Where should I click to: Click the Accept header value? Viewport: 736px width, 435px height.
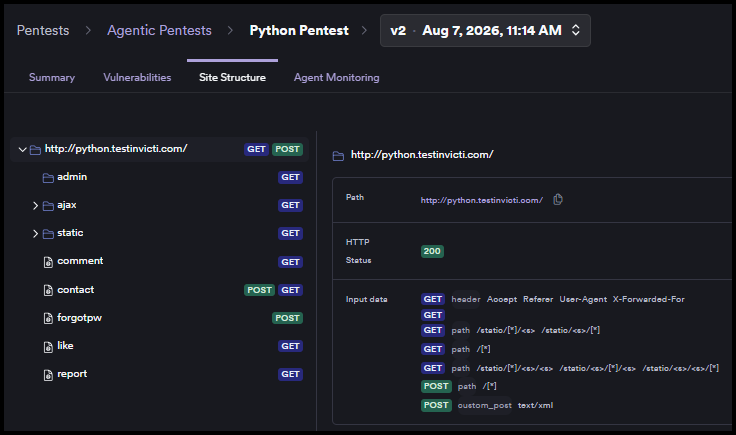tap(502, 299)
